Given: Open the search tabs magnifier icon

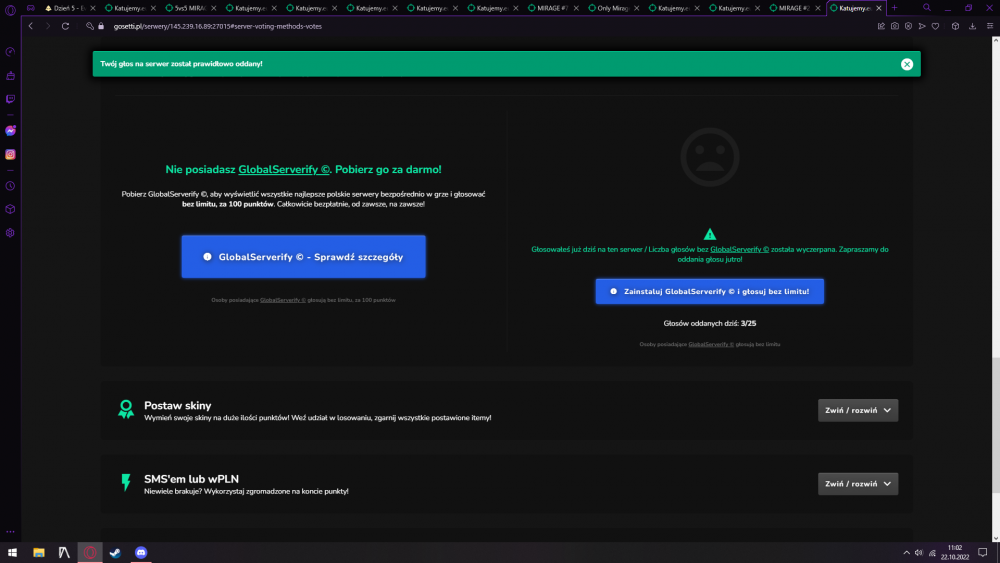Looking at the screenshot, I should 927,8.
